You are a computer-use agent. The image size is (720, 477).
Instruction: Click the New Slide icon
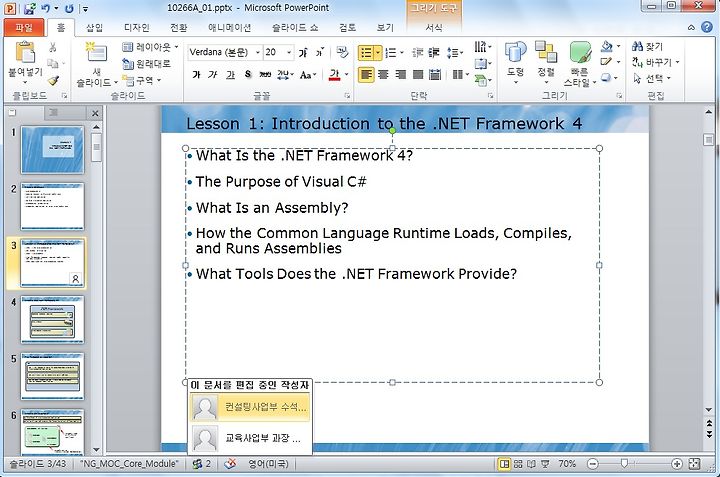(x=96, y=53)
